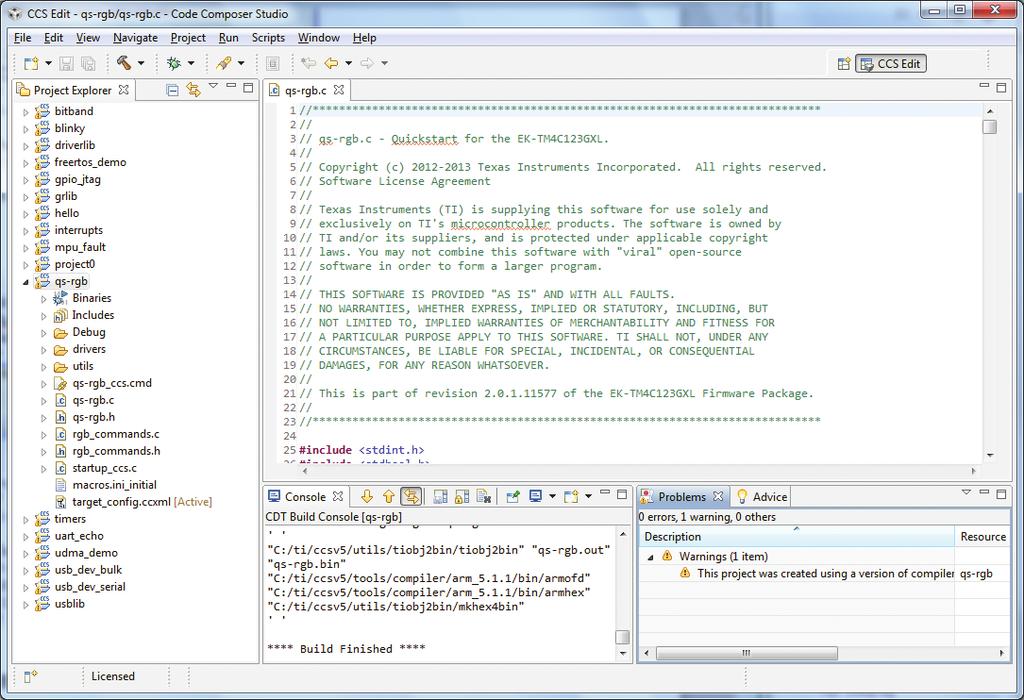Open the Navigate menu

point(135,38)
